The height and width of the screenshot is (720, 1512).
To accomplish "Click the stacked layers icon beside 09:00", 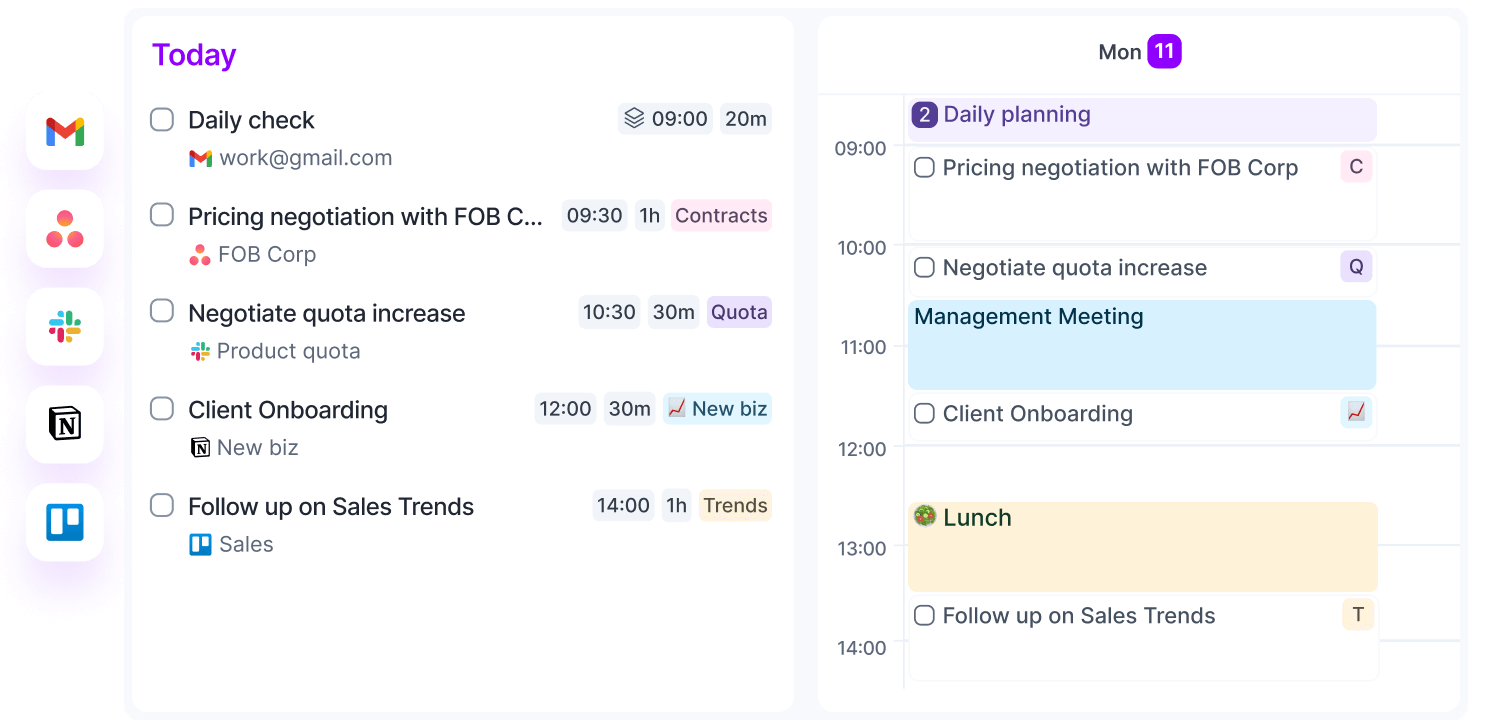I will coord(634,119).
